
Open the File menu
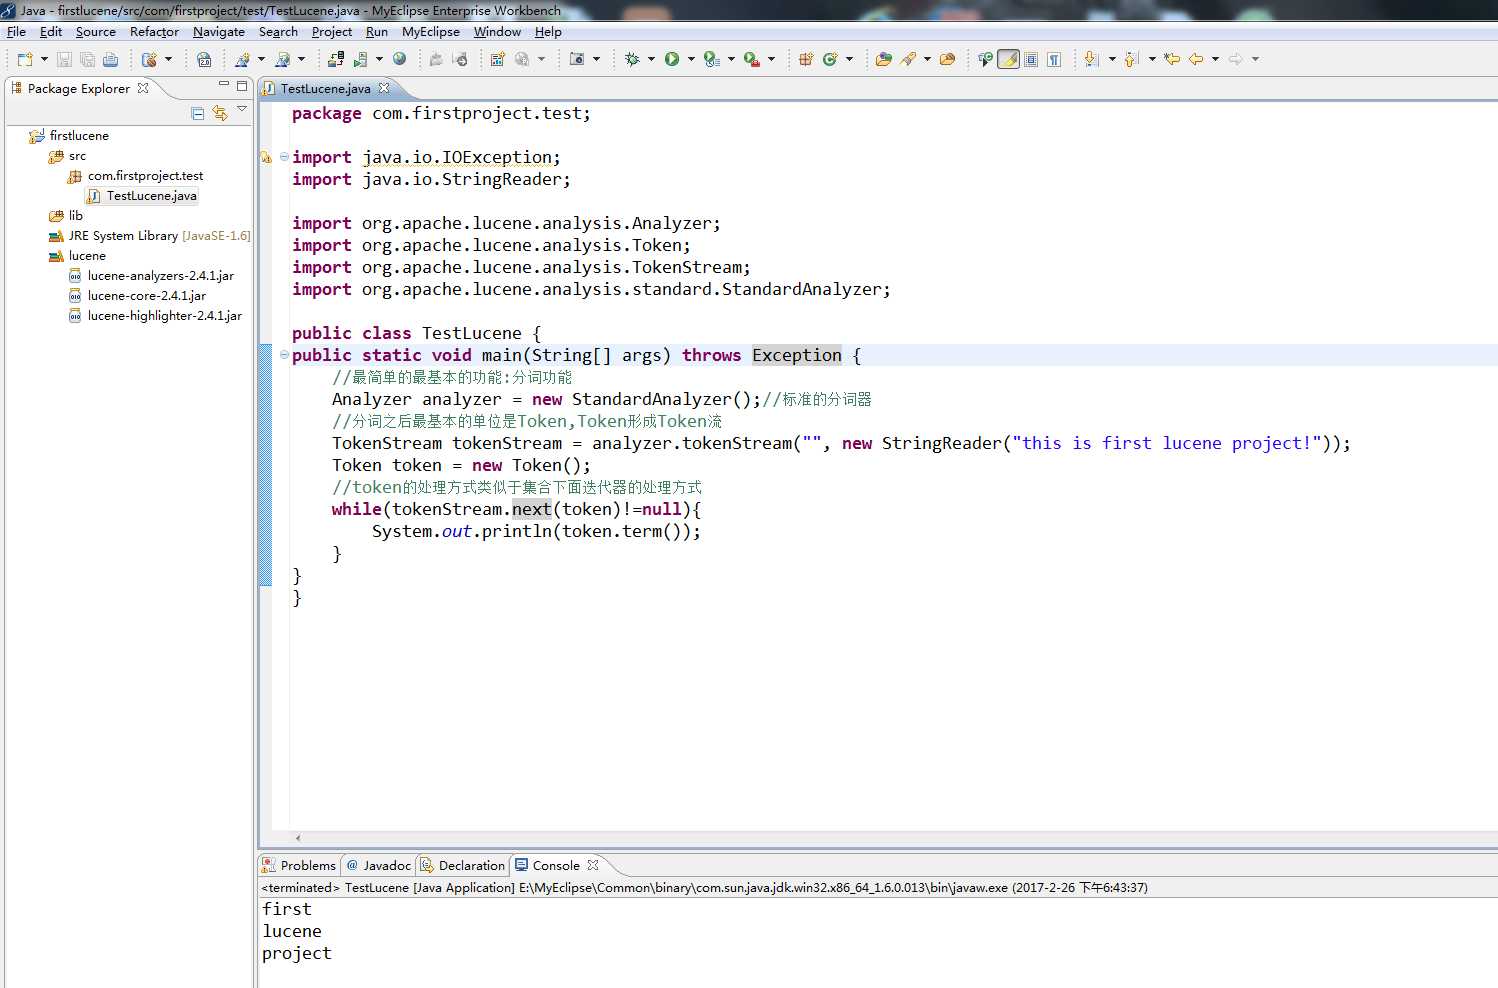(x=16, y=32)
